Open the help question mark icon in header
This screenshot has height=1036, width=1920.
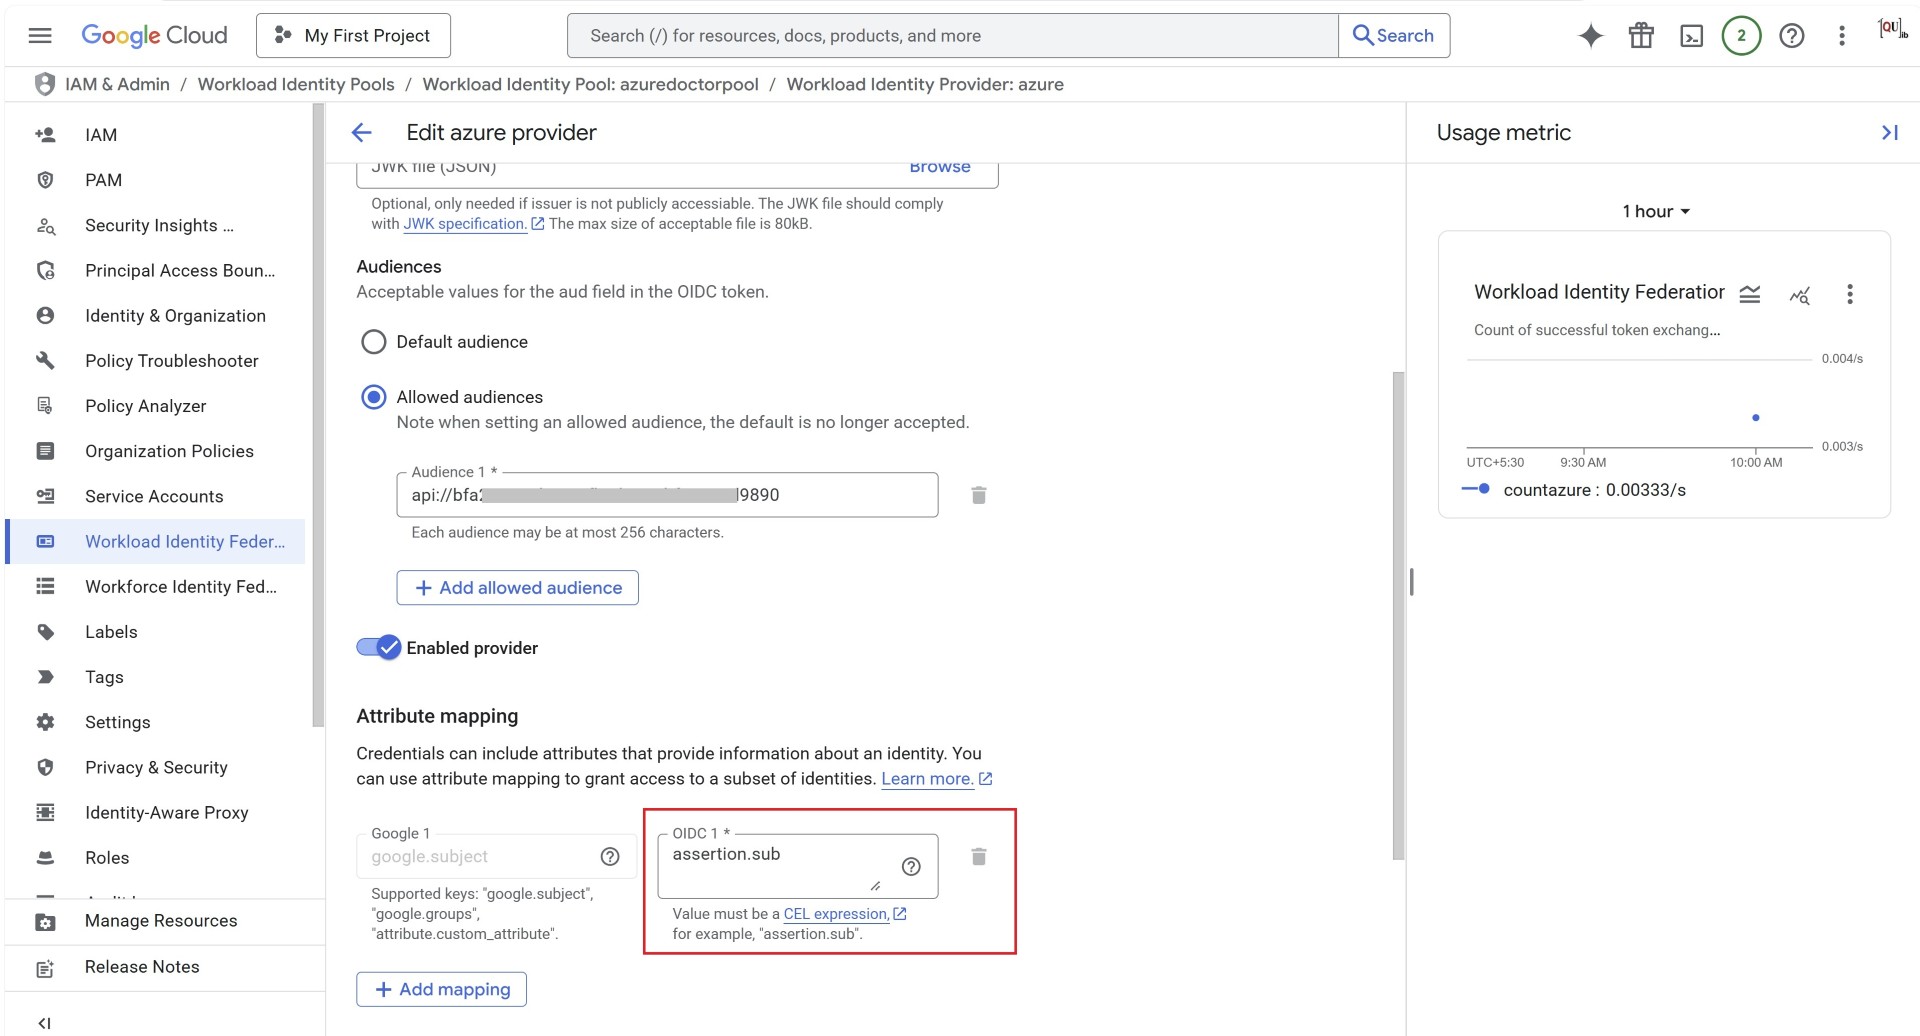1792,36
